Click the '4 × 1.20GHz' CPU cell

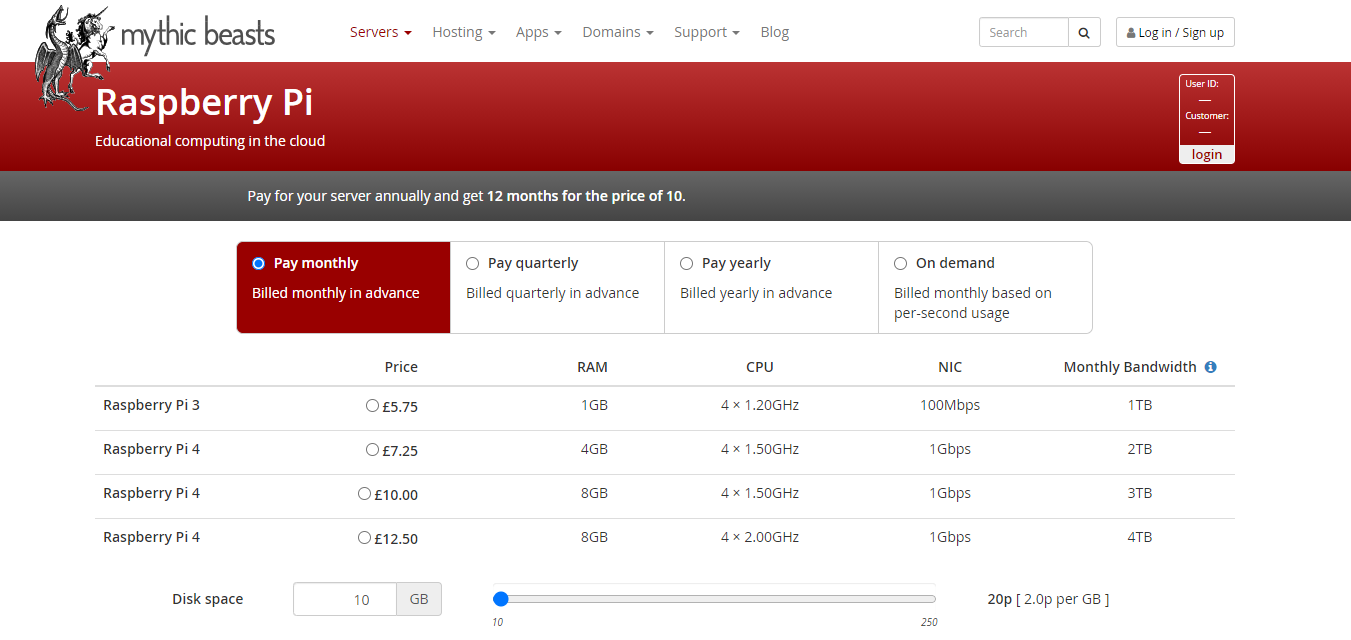pyautogui.click(x=760, y=405)
